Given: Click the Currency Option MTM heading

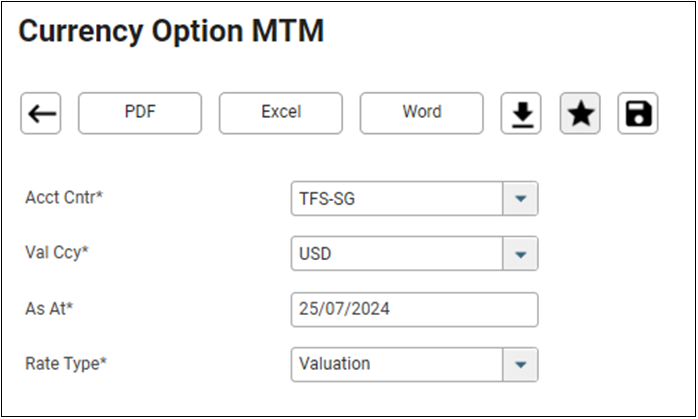Looking at the screenshot, I should click(x=171, y=31).
